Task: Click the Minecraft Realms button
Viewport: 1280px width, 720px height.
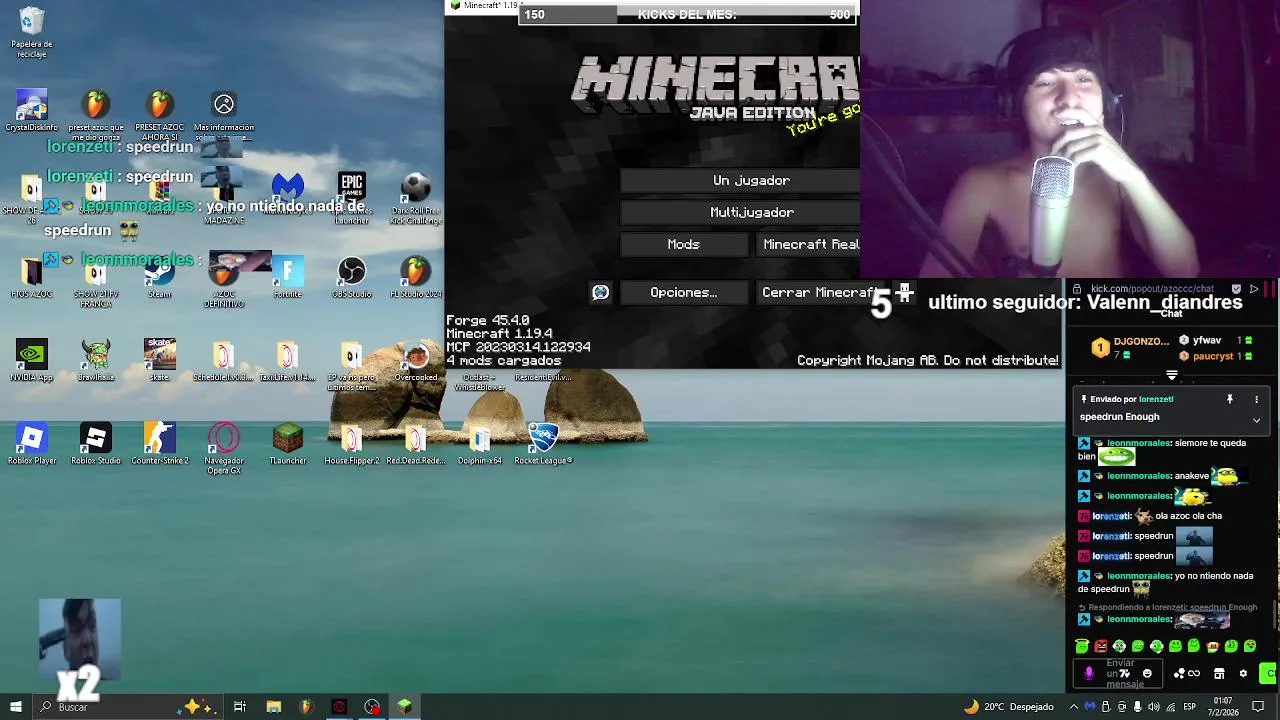Action: 808,244
